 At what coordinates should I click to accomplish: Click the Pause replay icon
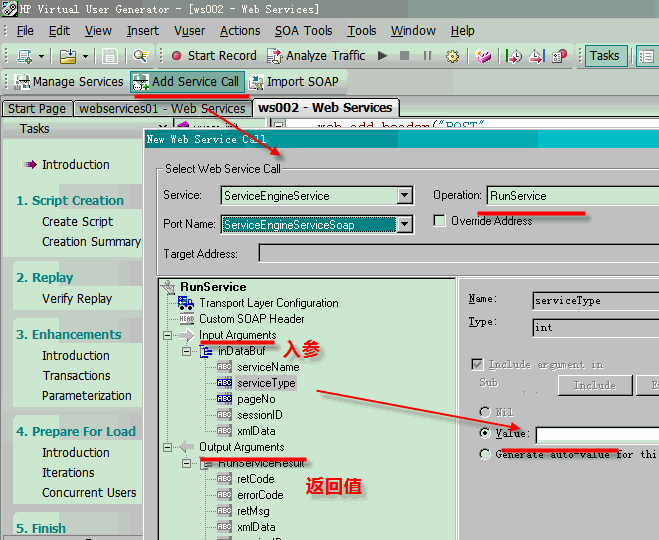427,55
